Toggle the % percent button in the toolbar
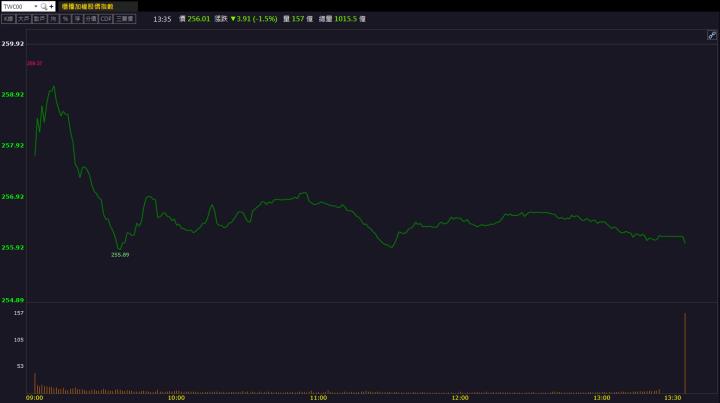 click(x=65, y=19)
